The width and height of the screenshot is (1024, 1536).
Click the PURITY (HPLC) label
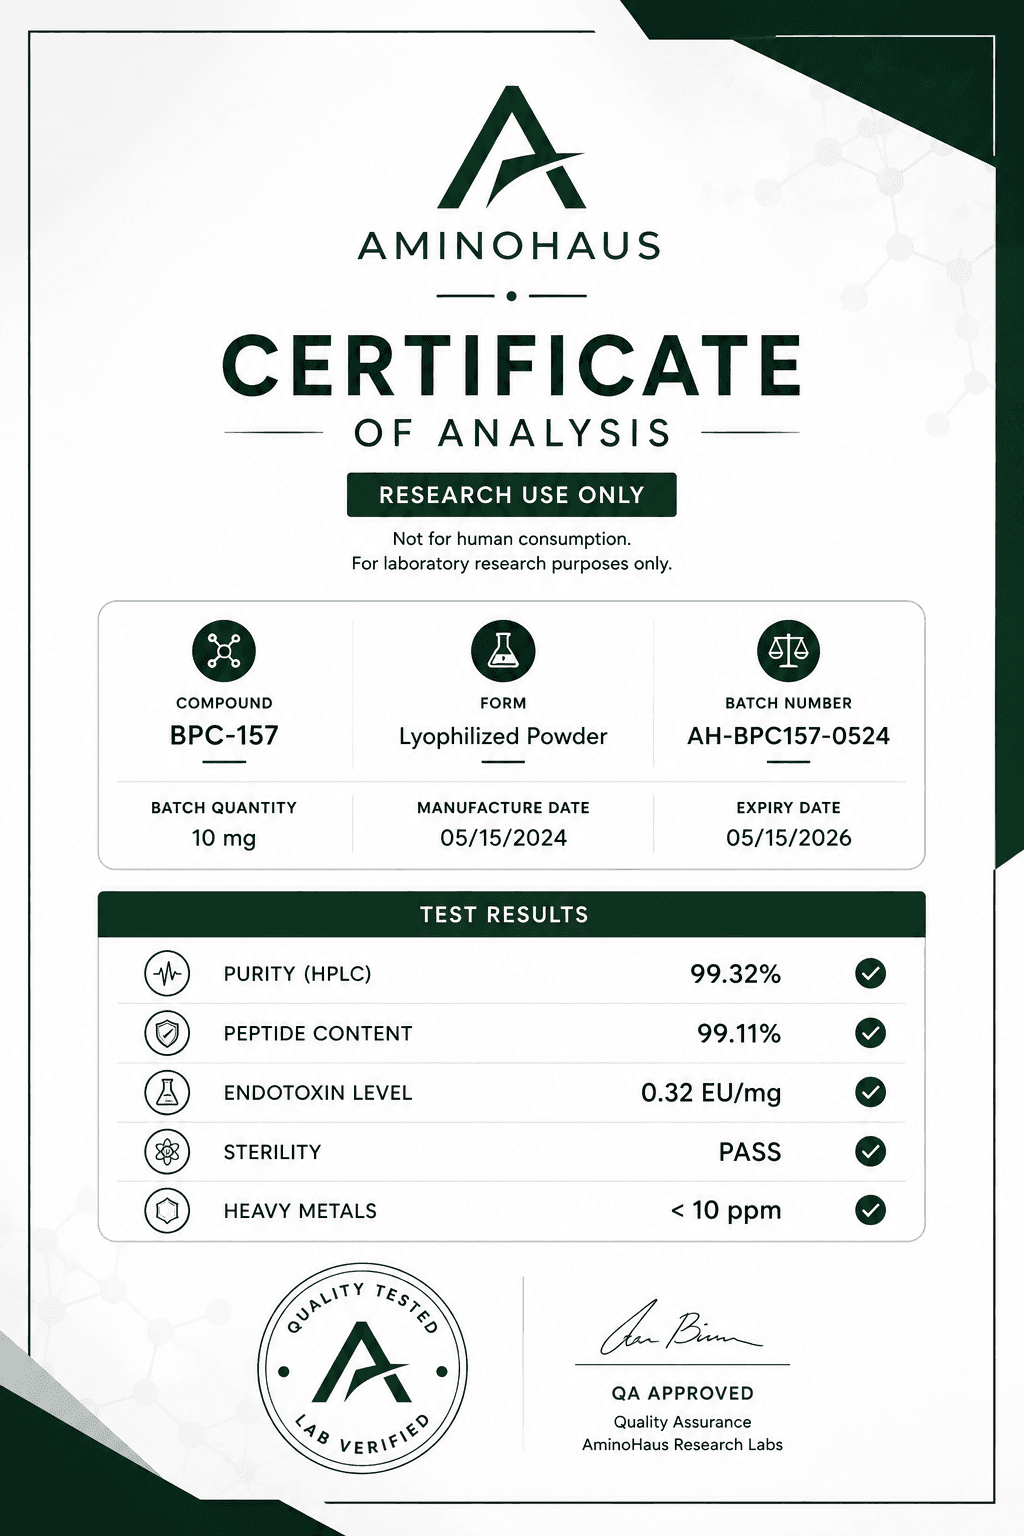pyautogui.click(x=297, y=974)
